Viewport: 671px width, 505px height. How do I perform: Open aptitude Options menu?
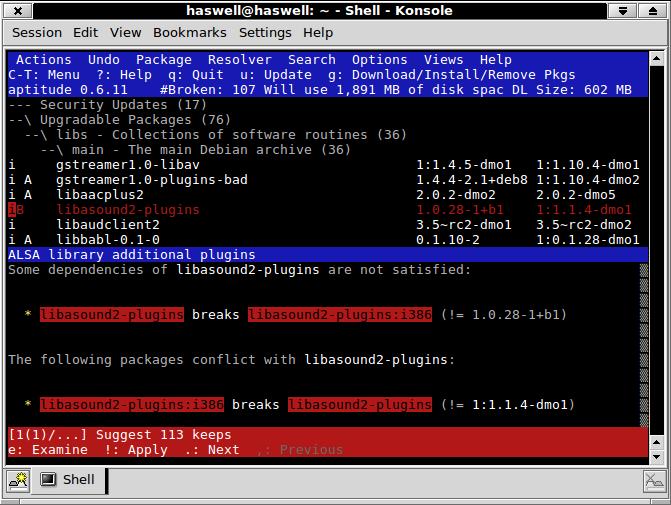click(380, 59)
